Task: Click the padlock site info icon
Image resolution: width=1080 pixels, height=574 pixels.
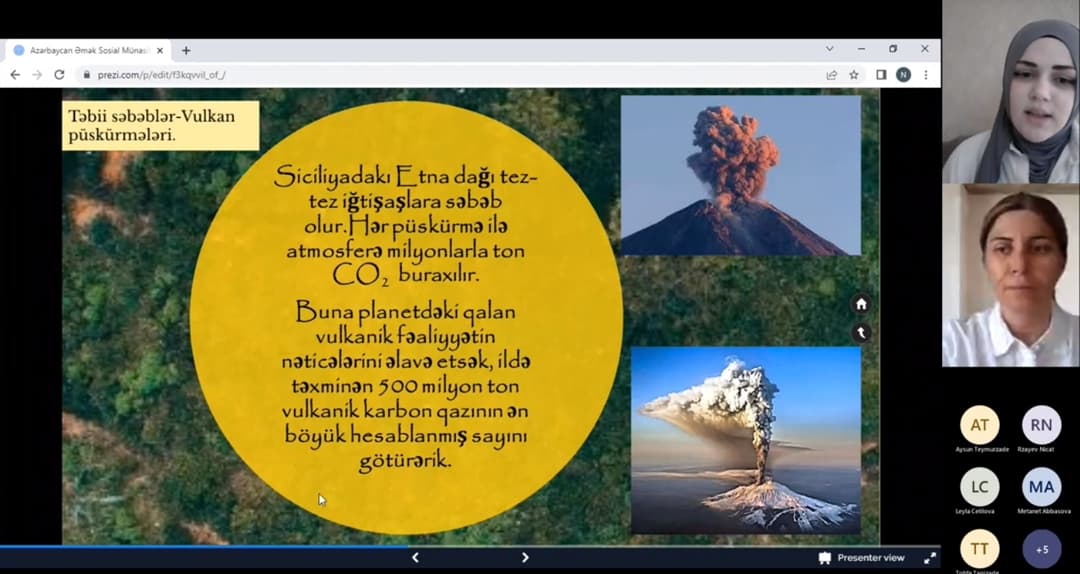Action: tap(87, 74)
